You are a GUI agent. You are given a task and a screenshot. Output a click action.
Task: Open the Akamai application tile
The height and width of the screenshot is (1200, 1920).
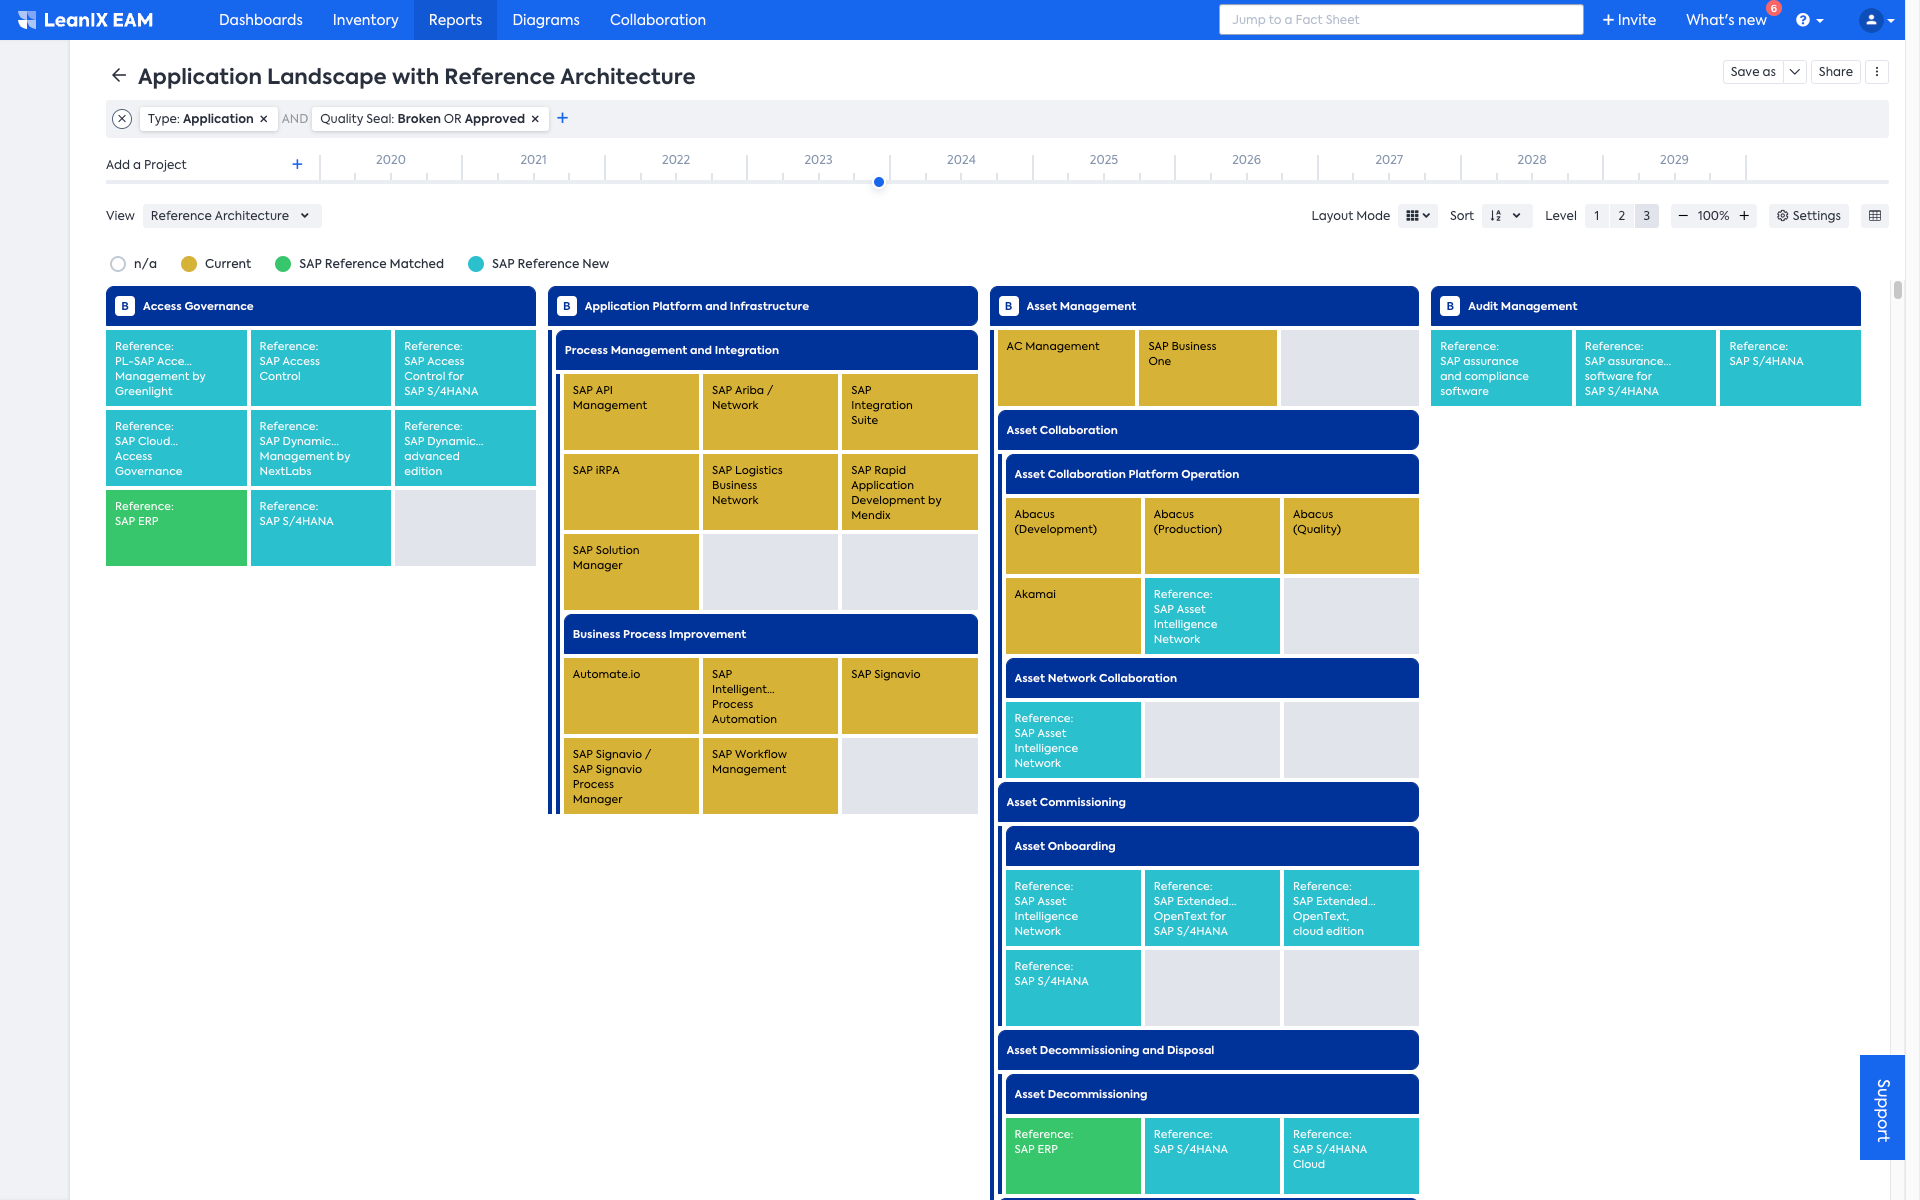1073,616
